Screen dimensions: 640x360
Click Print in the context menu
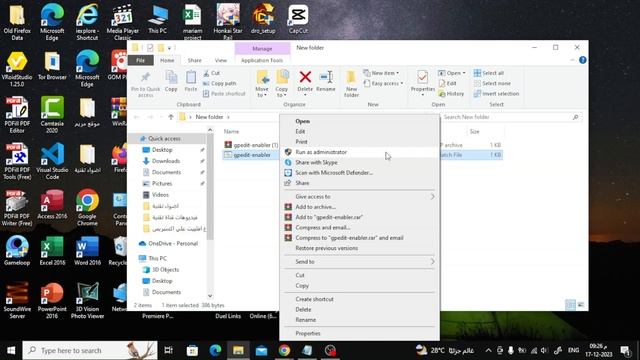[x=359, y=142]
